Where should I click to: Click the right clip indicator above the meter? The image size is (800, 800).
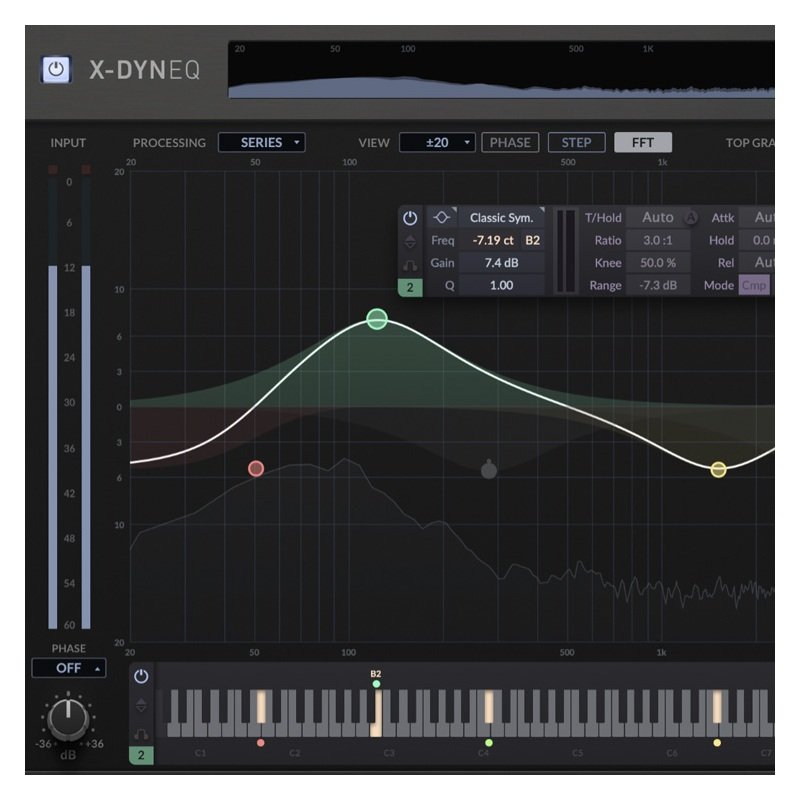click(x=86, y=169)
